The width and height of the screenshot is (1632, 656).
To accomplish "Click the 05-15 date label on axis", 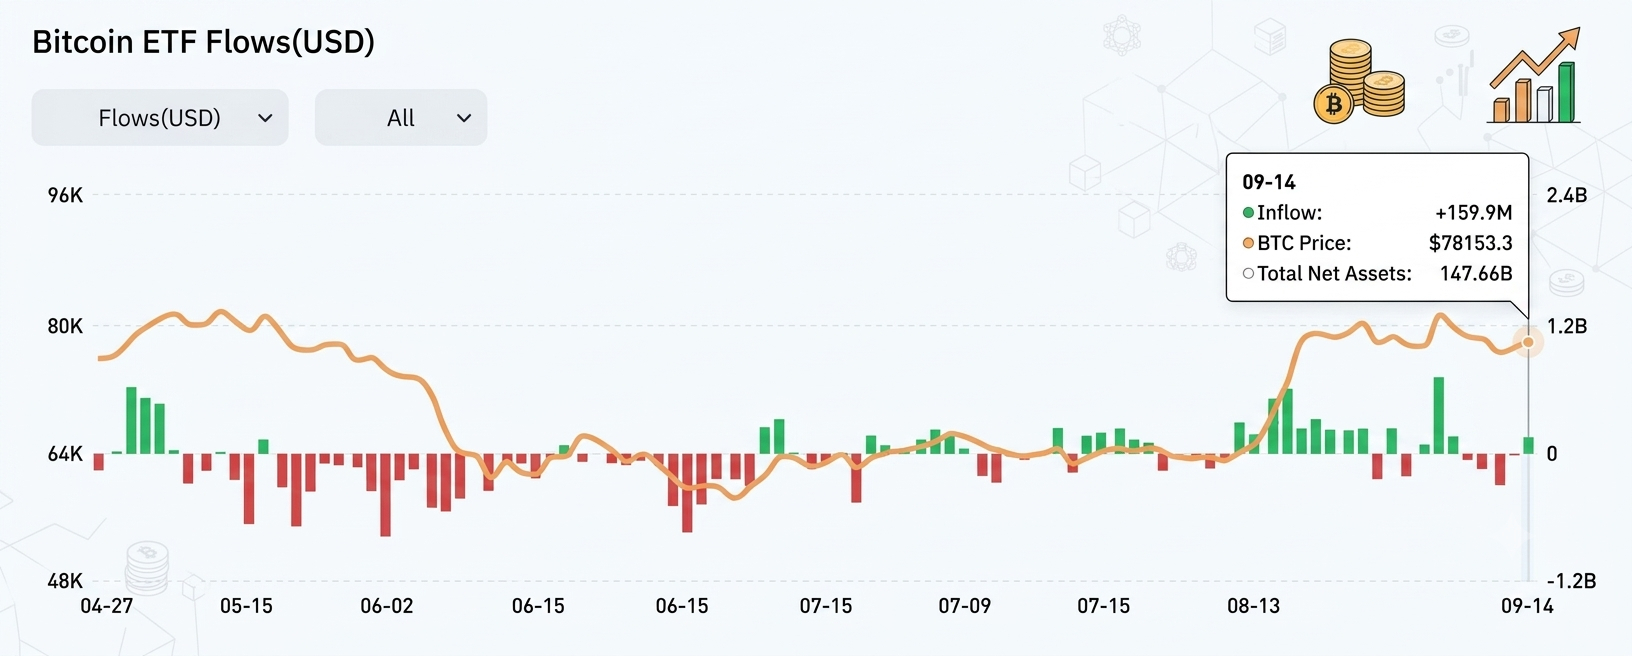I will (x=246, y=606).
